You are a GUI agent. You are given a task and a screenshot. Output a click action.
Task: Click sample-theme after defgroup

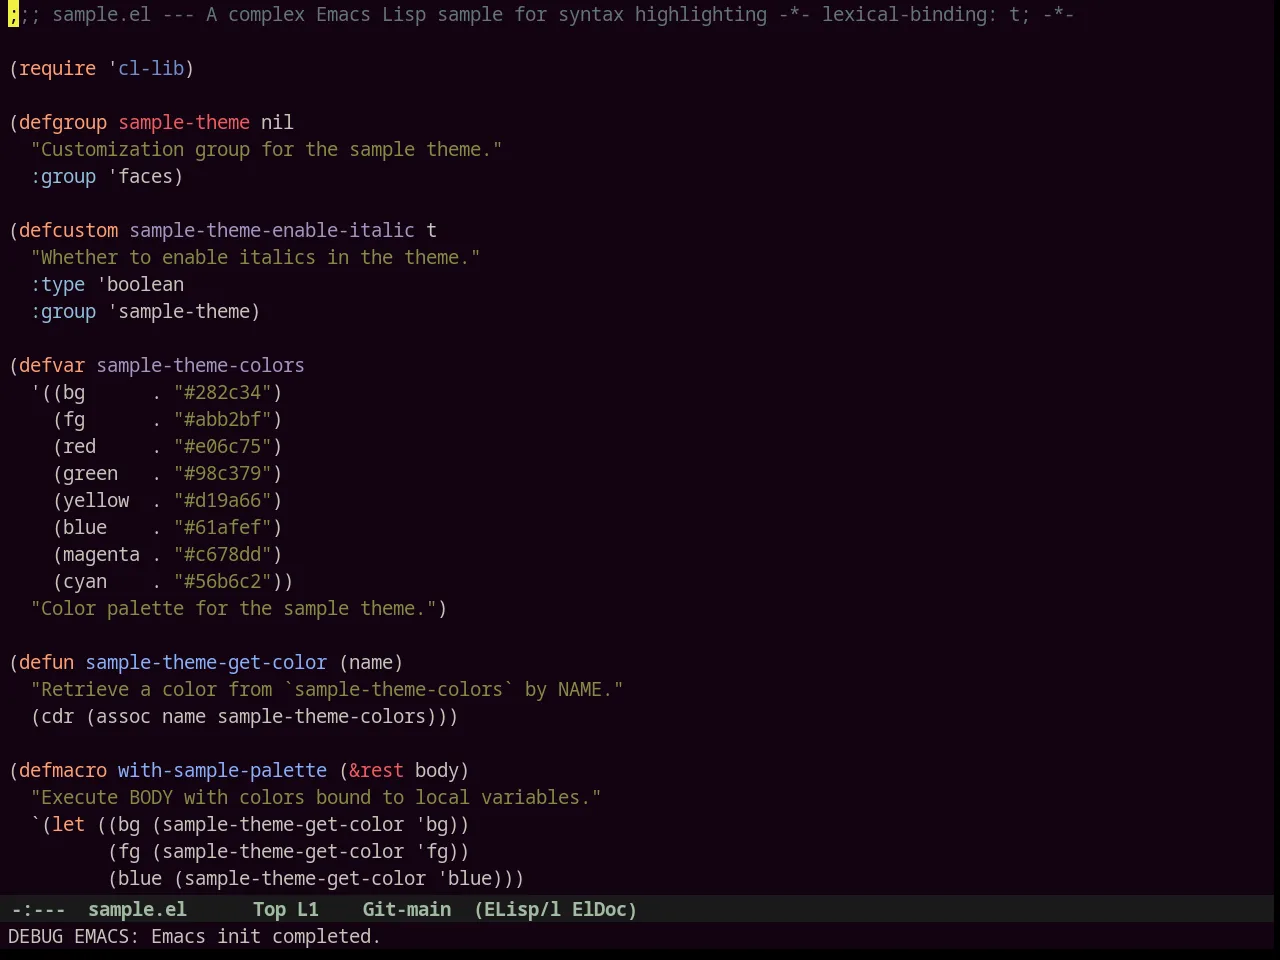coord(184,122)
